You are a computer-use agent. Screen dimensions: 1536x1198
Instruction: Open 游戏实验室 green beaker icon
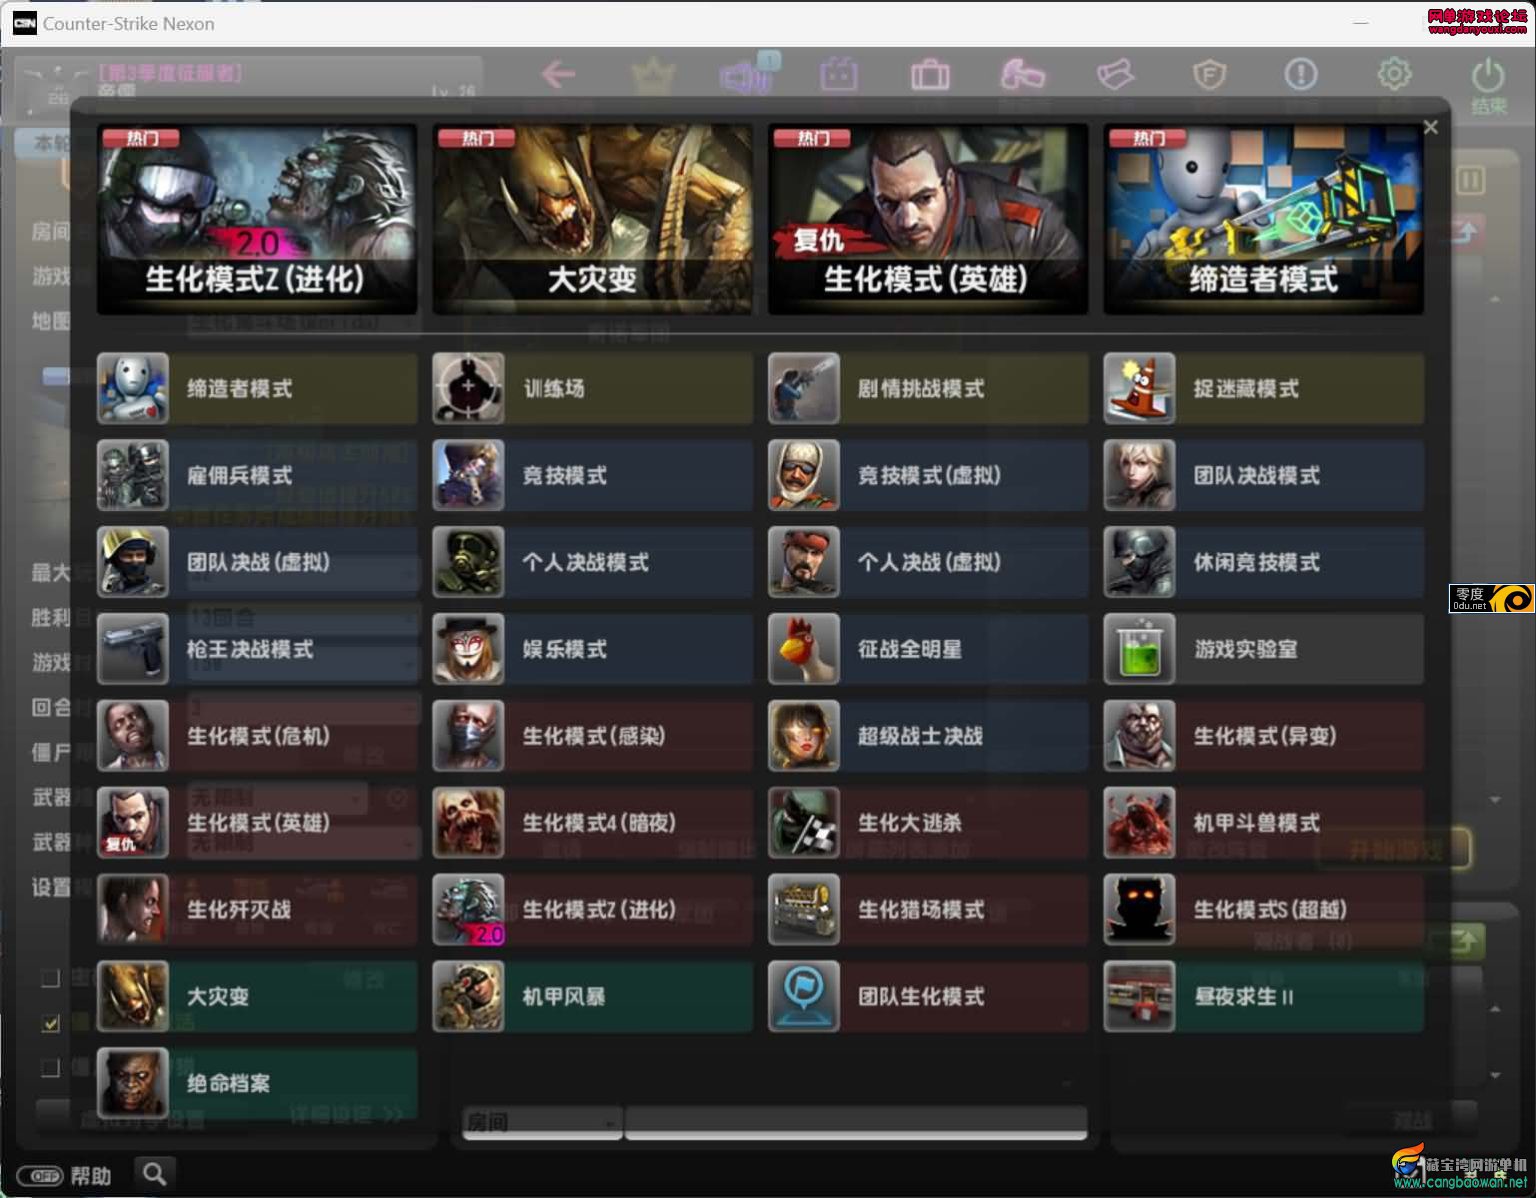tap(1139, 649)
